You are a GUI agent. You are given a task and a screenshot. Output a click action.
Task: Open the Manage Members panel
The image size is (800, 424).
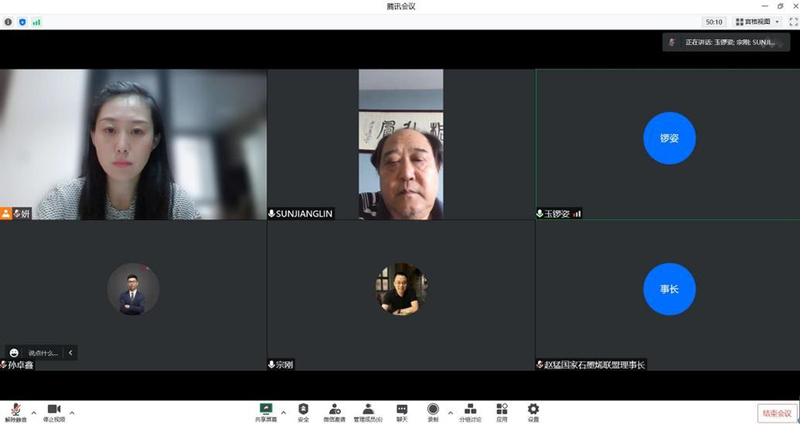368,411
